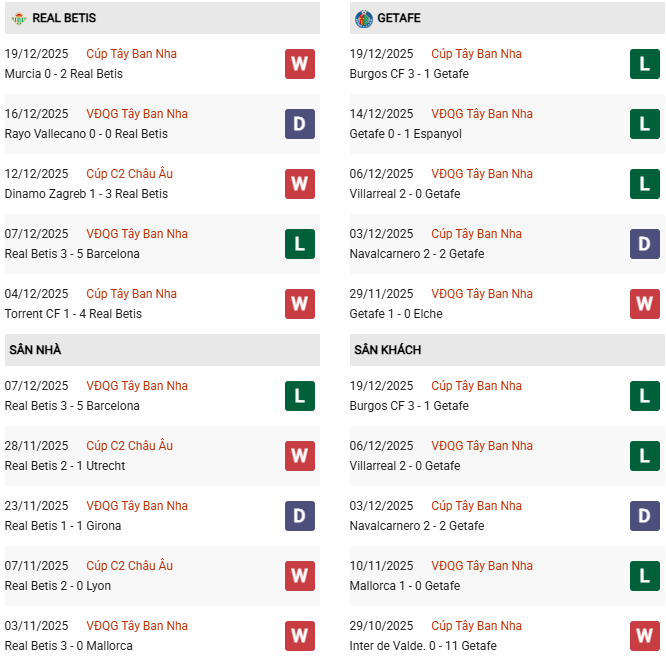Click the W badge for Inter de Valde. match
The height and width of the screenshot is (659, 666).
coord(644,636)
